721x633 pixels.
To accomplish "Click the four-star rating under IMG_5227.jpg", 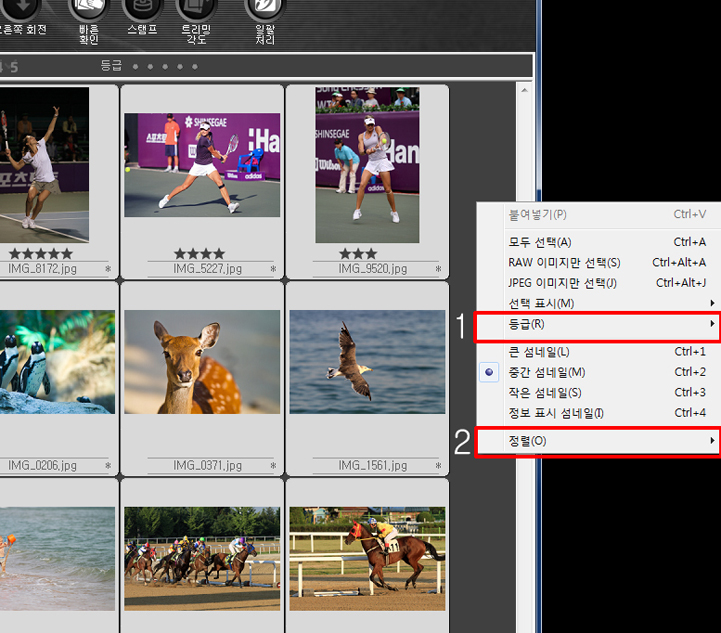I will [200, 253].
